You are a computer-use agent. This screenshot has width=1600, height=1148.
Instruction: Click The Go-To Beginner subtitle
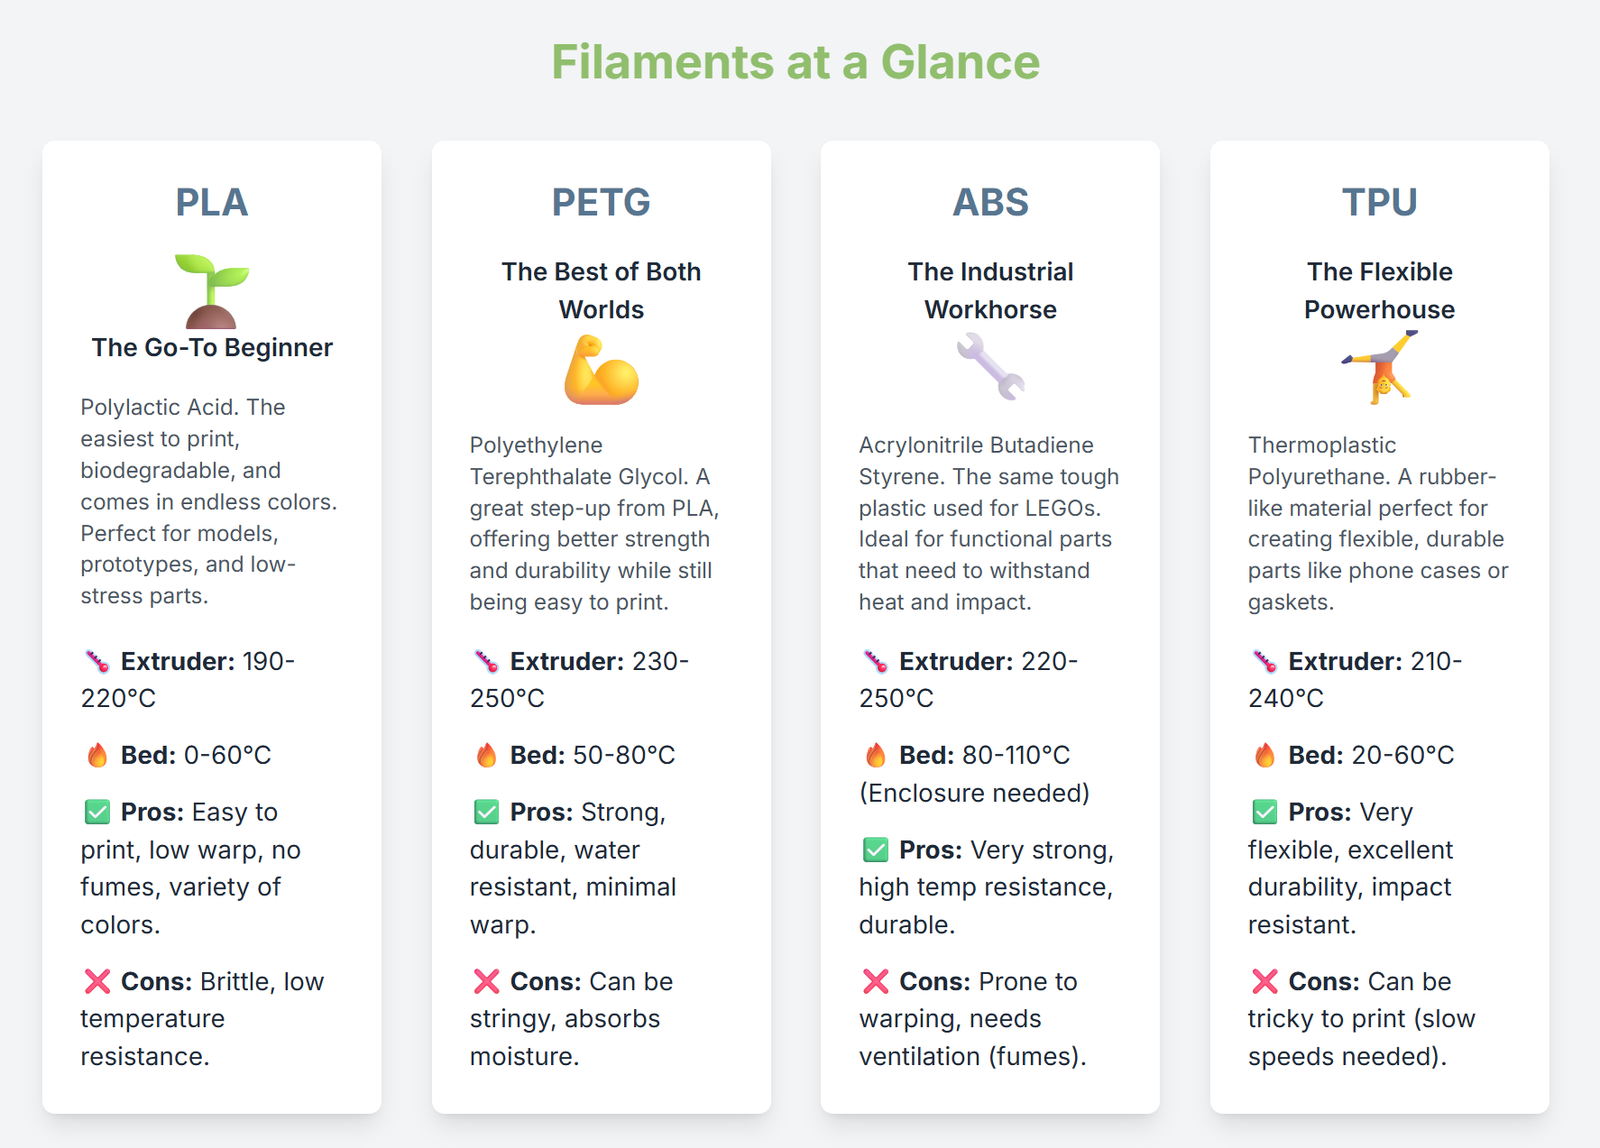(x=212, y=347)
